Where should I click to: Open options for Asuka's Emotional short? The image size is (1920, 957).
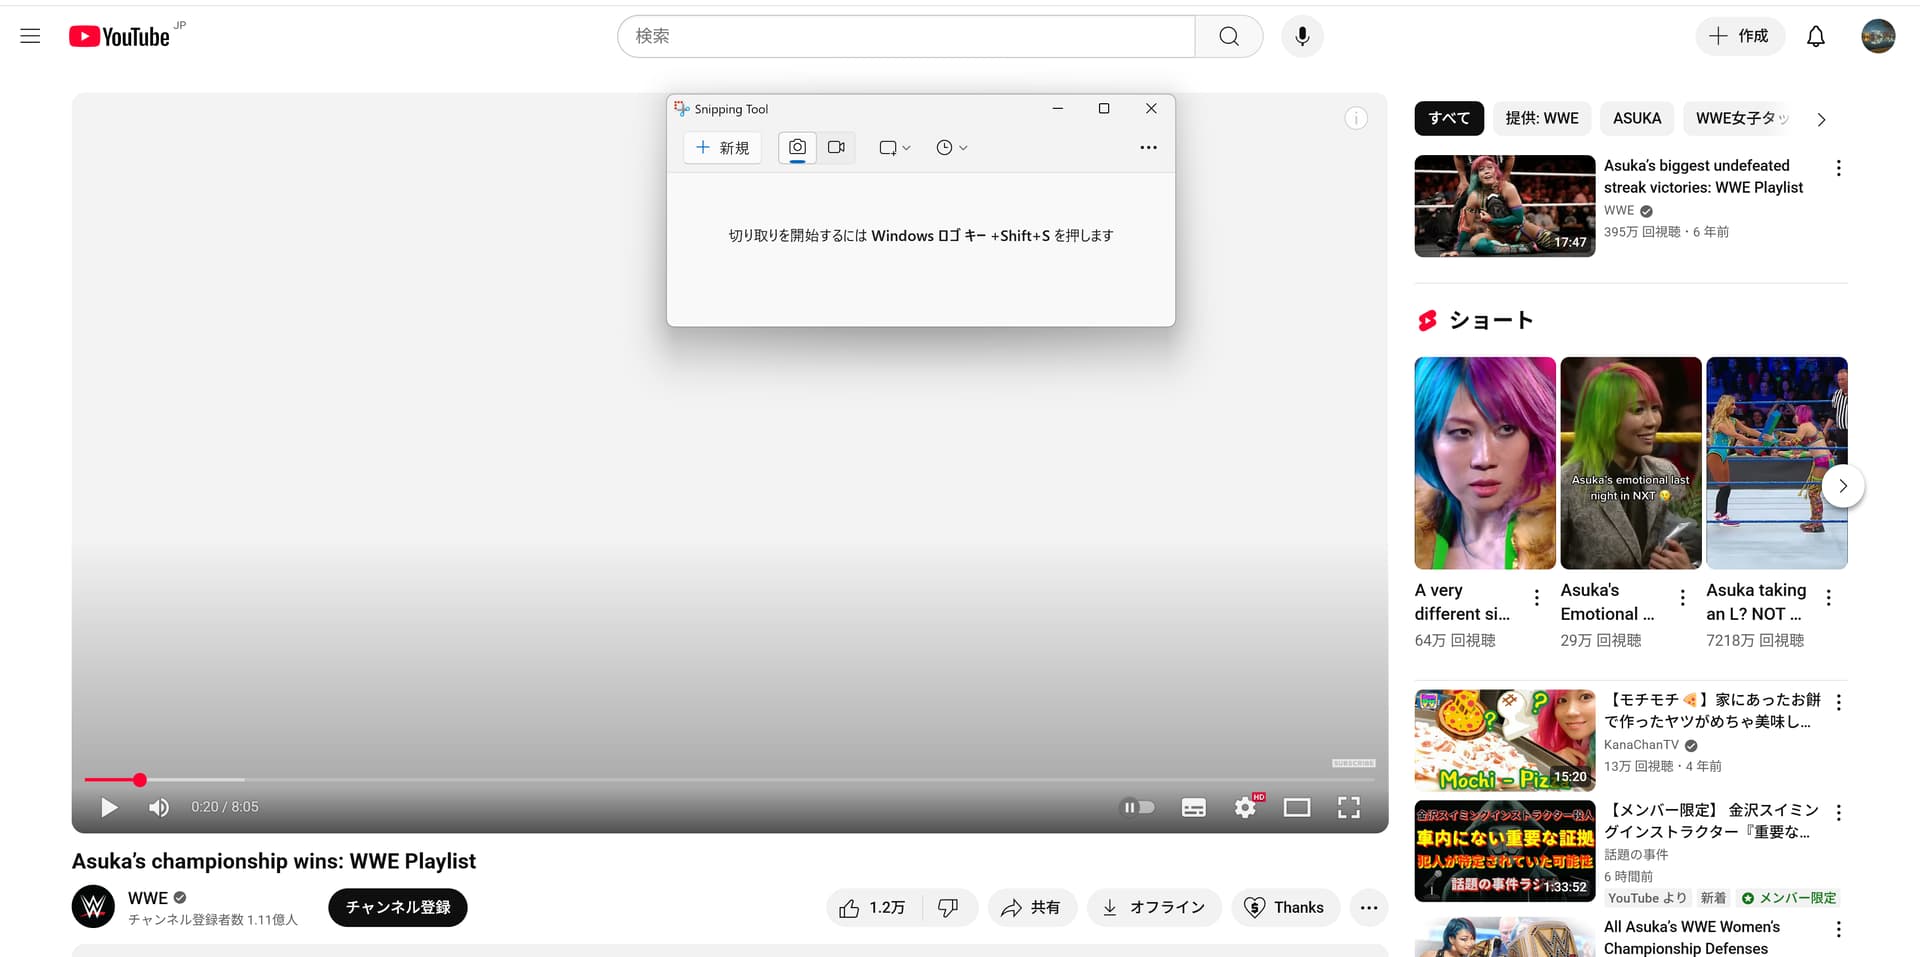point(1683,598)
